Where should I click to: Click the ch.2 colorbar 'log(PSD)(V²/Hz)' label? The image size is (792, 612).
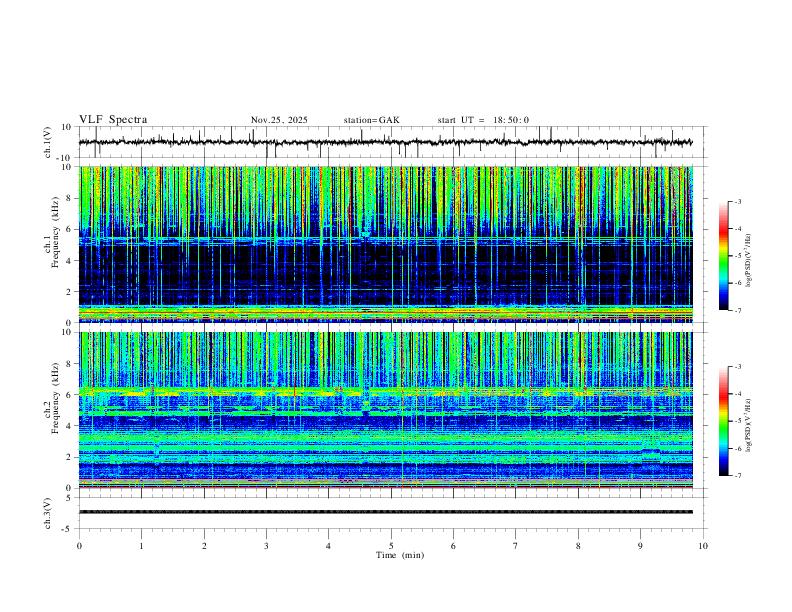click(748, 425)
